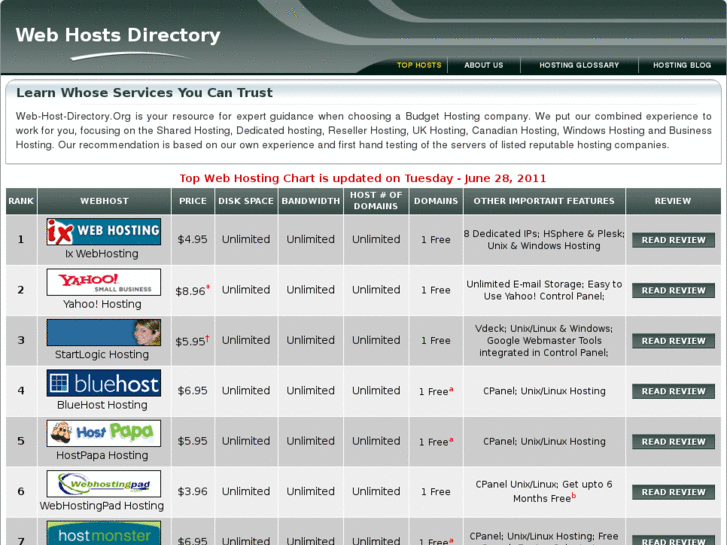
Task: Click the BlueHost Hosting text link
Action: (x=102, y=405)
